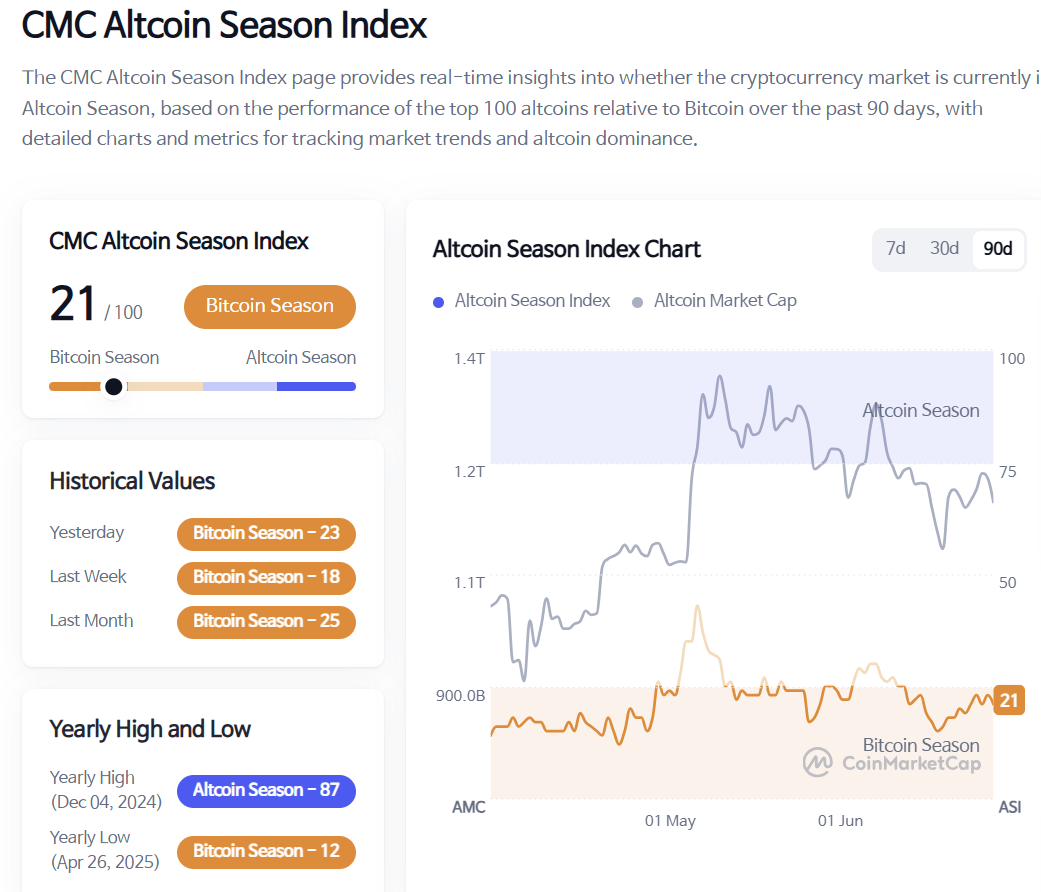The height and width of the screenshot is (892, 1041).
Task: Click the gray Altcoin Market Cap legend dot
Action: (x=638, y=301)
